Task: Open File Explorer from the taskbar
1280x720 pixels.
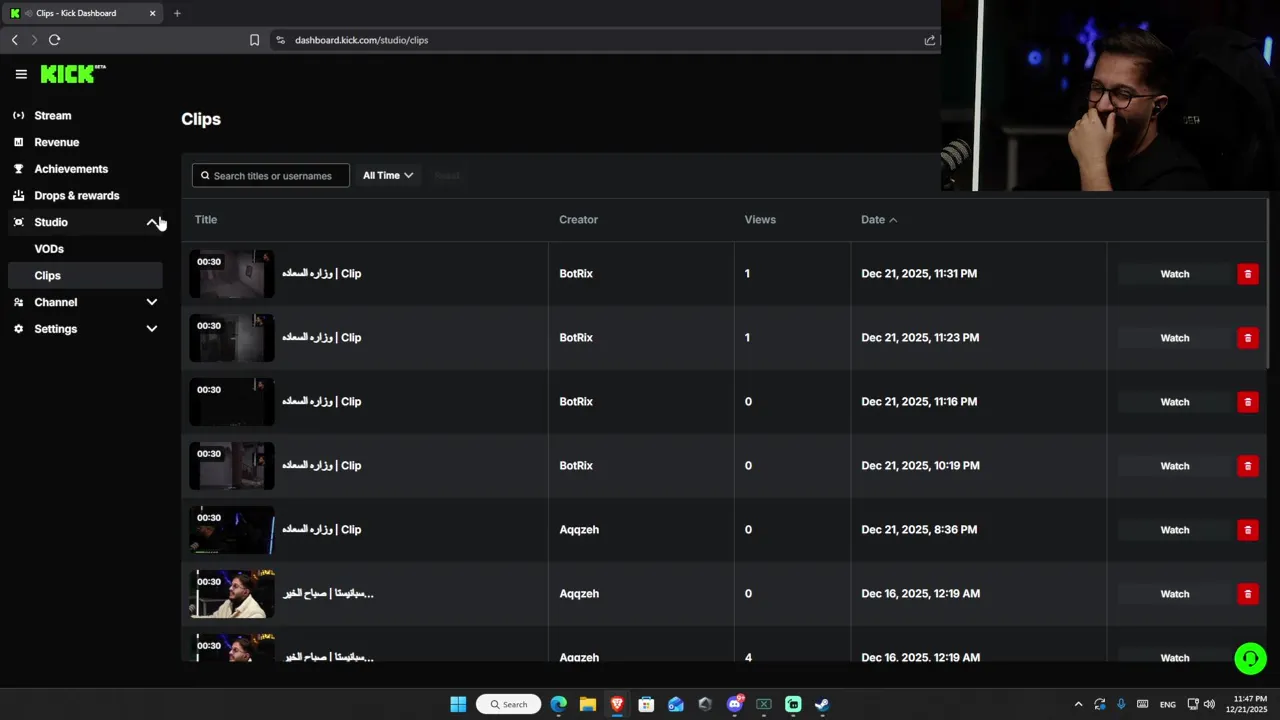Action: (588, 704)
